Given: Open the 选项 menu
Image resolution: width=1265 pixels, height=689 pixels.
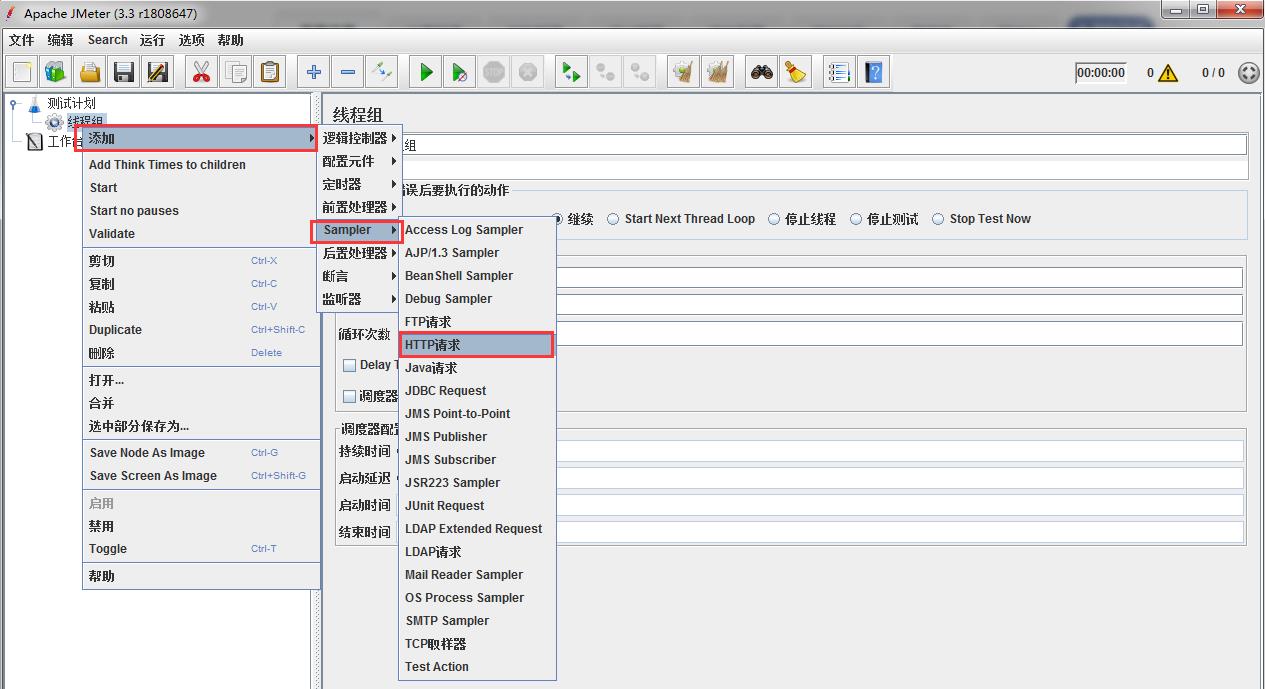Looking at the screenshot, I should (191, 40).
